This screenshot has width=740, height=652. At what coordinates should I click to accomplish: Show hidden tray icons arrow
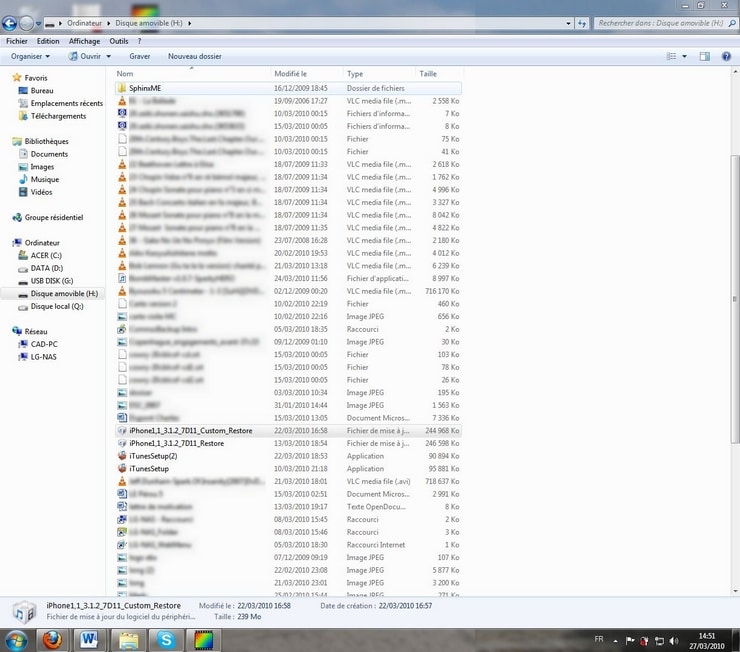615,641
